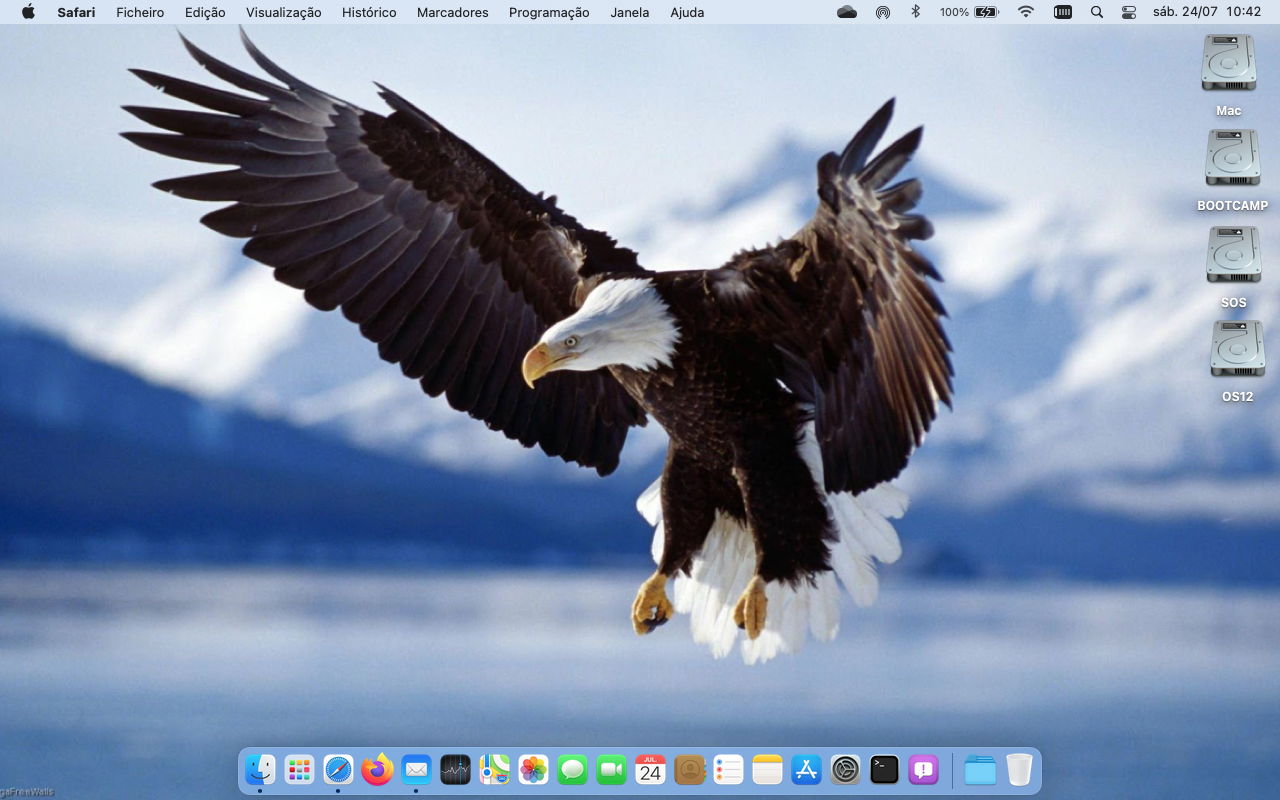Open the Marcadores menu
This screenshot has width=1280, height=800.
point(452,12)
